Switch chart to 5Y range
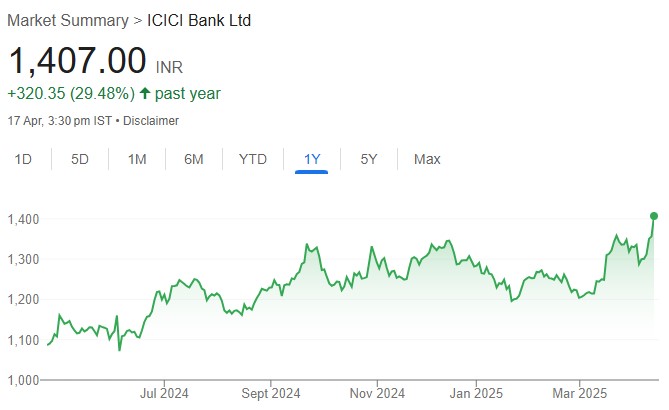The width and height of the screenshot is (669, 410). [369, 159]
